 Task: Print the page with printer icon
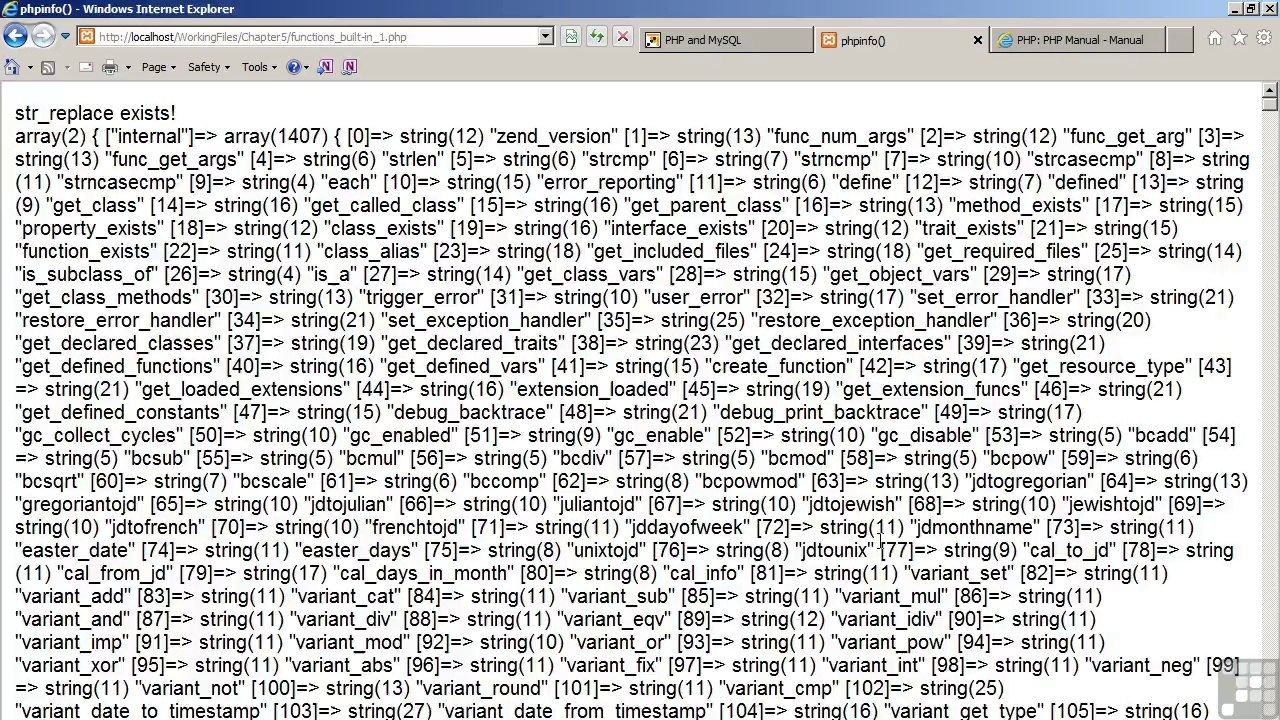tap(110, 67)
